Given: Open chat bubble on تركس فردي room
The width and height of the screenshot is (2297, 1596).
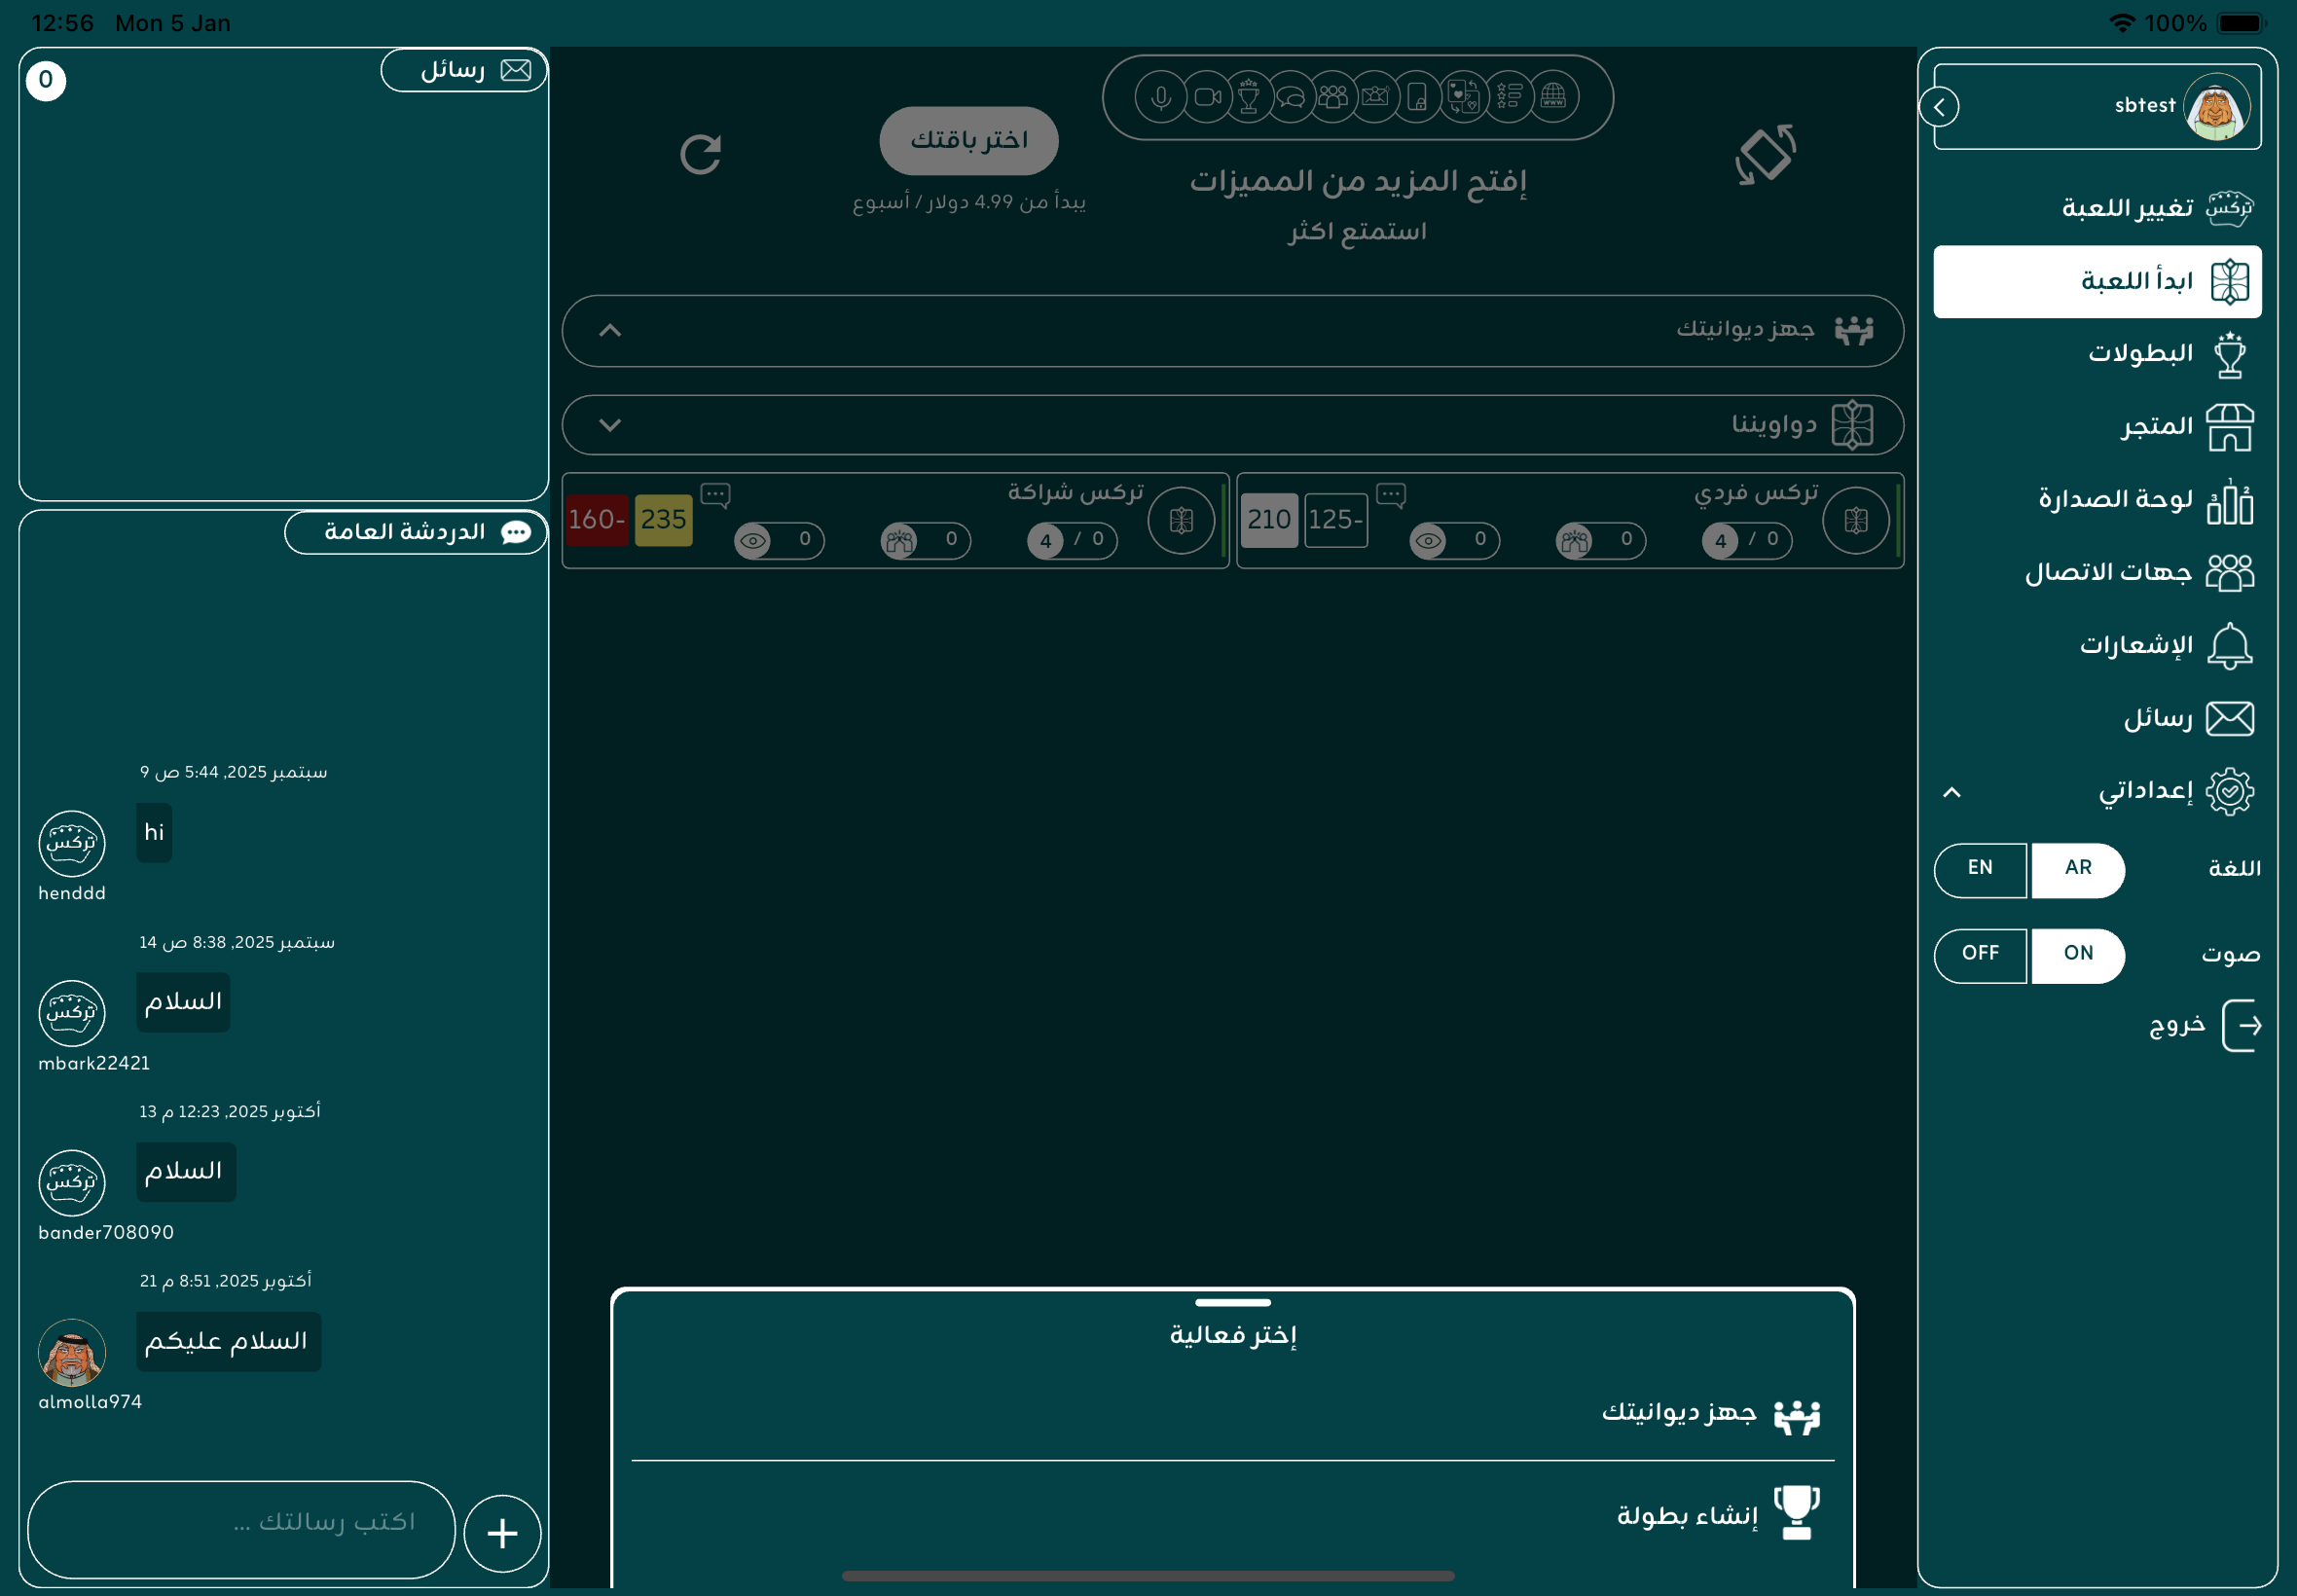Looking at the screenshot, I should tap(1391, 494).
